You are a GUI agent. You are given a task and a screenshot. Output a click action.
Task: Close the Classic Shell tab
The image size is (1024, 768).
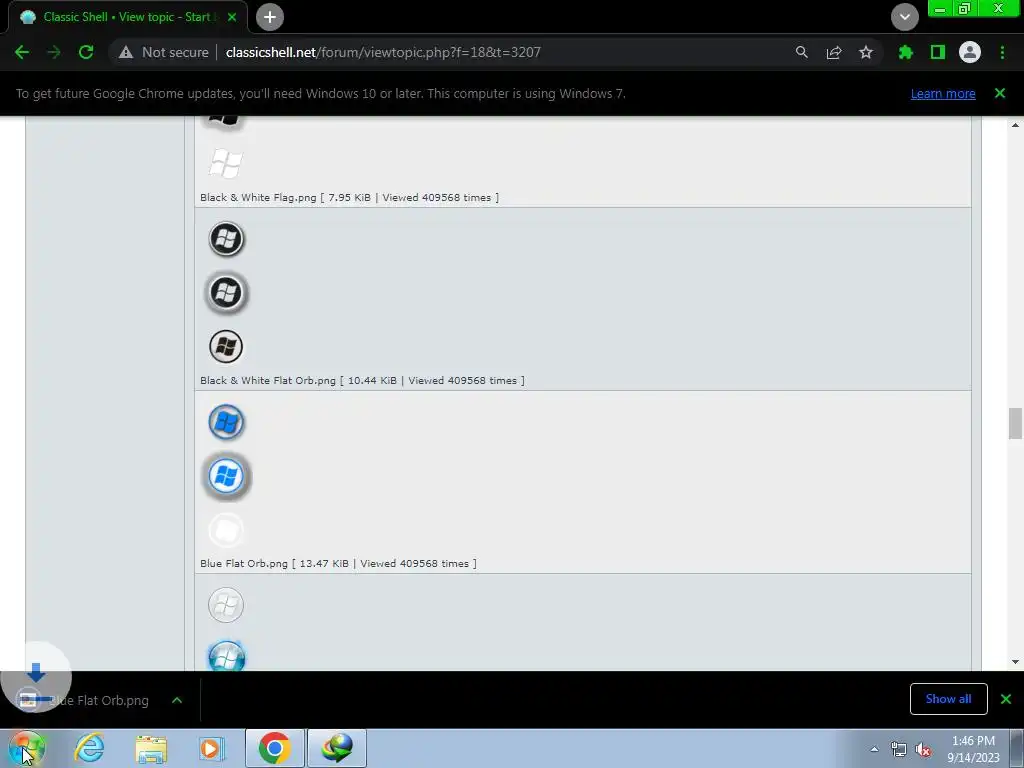232,17
